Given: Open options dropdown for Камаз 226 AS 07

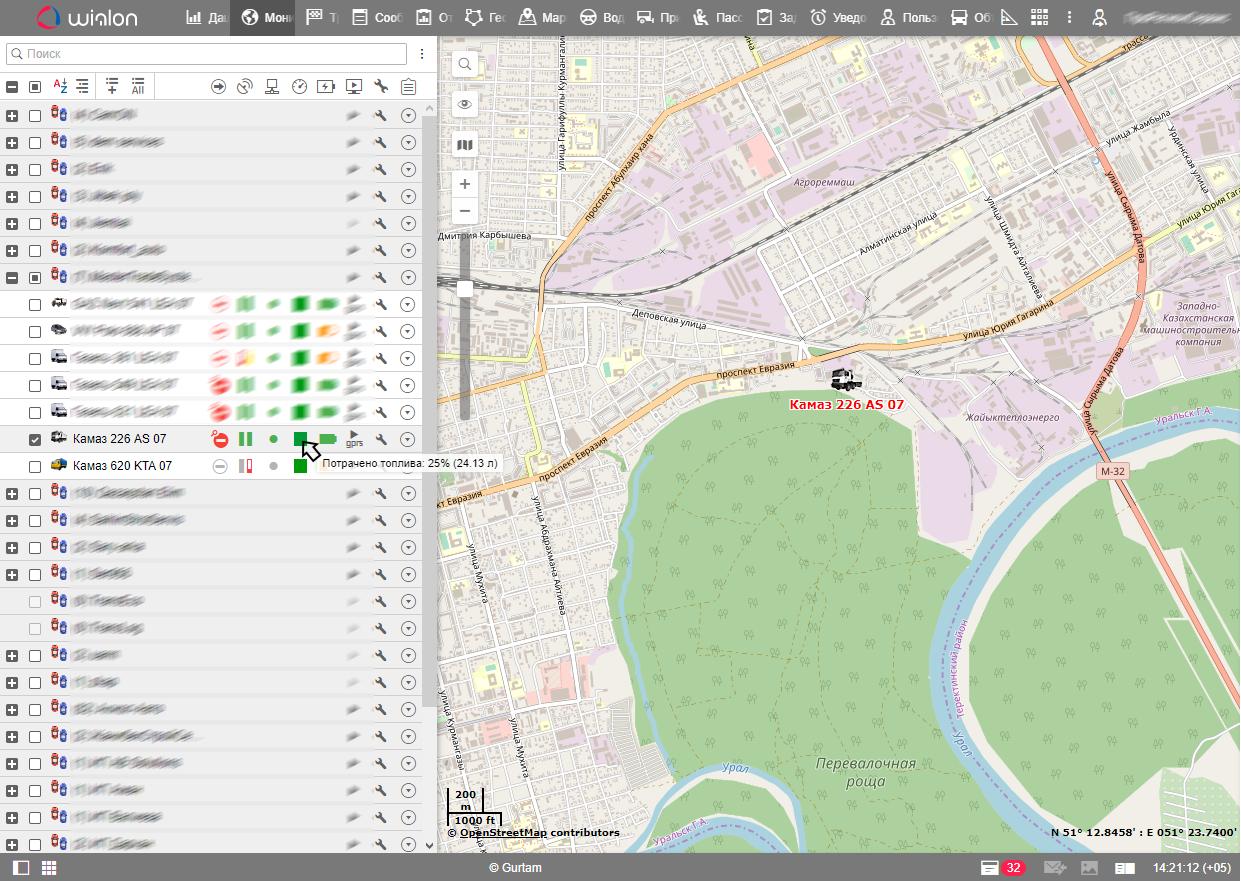Looking at the screenshot, I should click(x=408, y=439).
